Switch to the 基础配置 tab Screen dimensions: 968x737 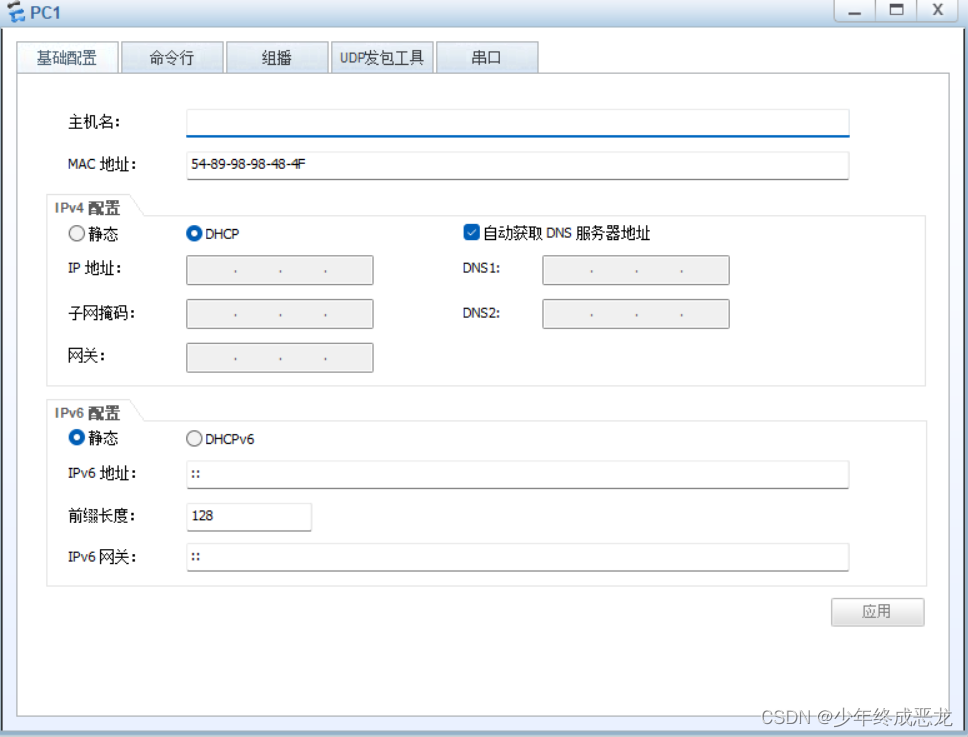[67, 57]
